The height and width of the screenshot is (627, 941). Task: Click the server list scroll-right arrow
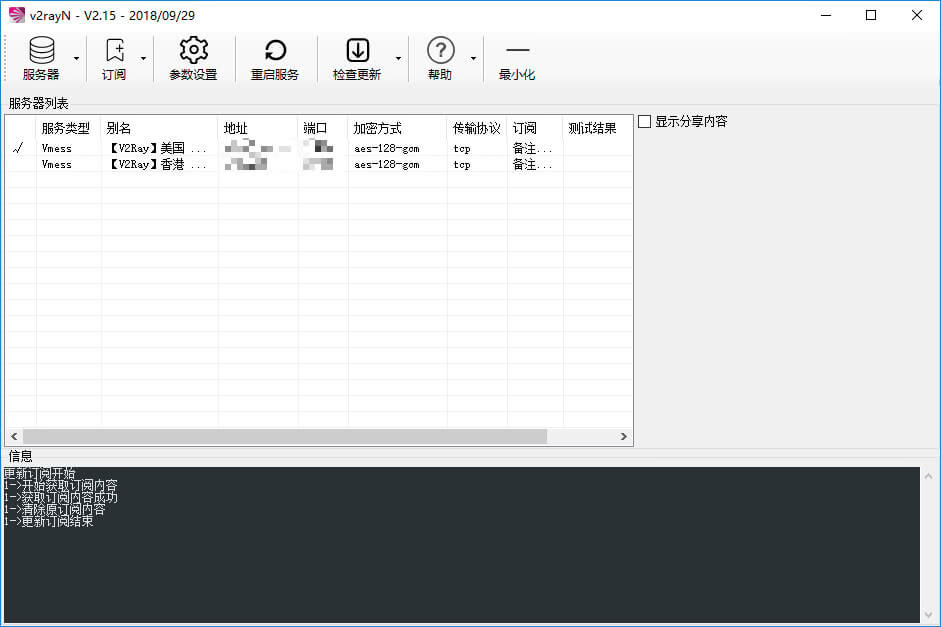624,436
